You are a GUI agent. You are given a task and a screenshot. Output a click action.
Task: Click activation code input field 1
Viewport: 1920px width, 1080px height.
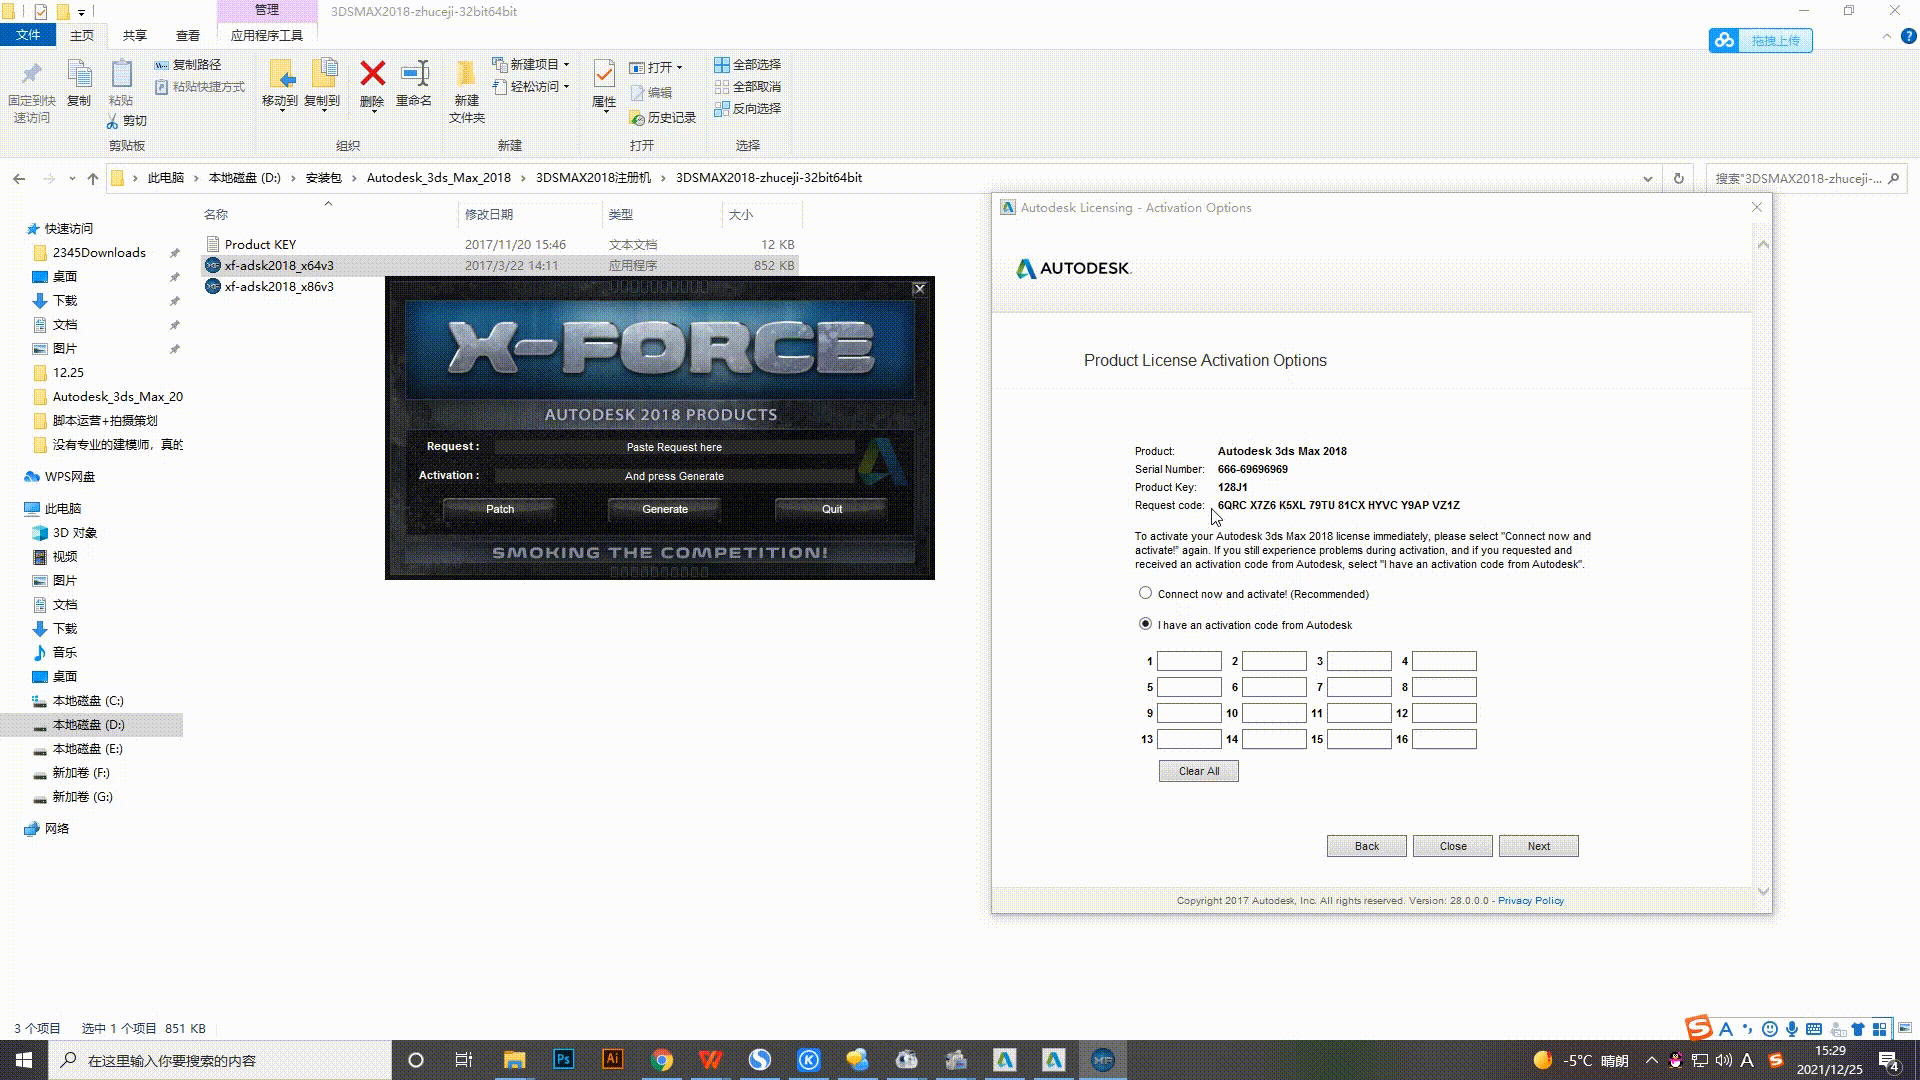[x=1189, y=661]
